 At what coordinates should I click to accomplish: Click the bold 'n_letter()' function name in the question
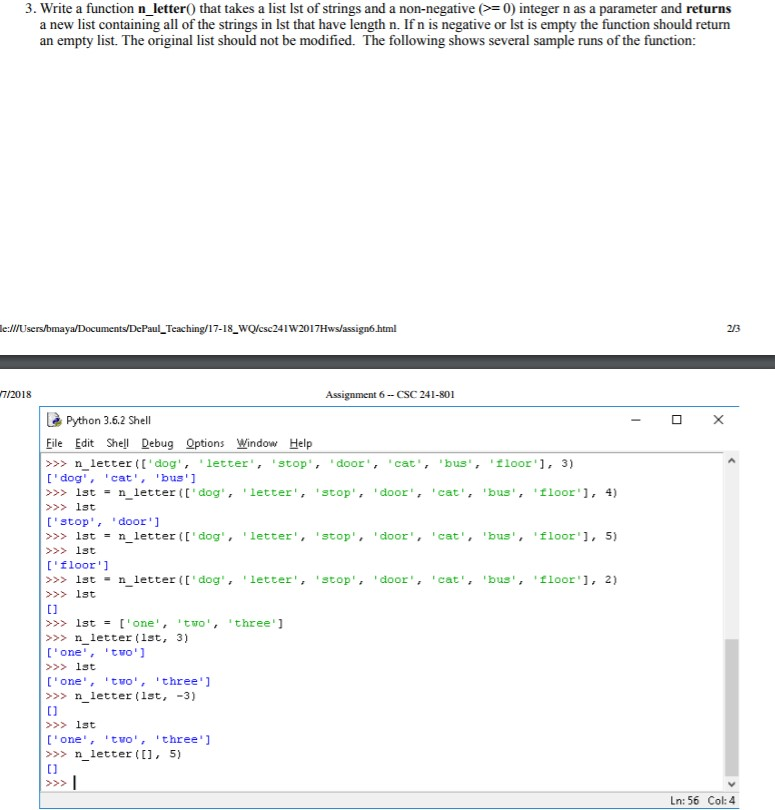click(166, 9)
